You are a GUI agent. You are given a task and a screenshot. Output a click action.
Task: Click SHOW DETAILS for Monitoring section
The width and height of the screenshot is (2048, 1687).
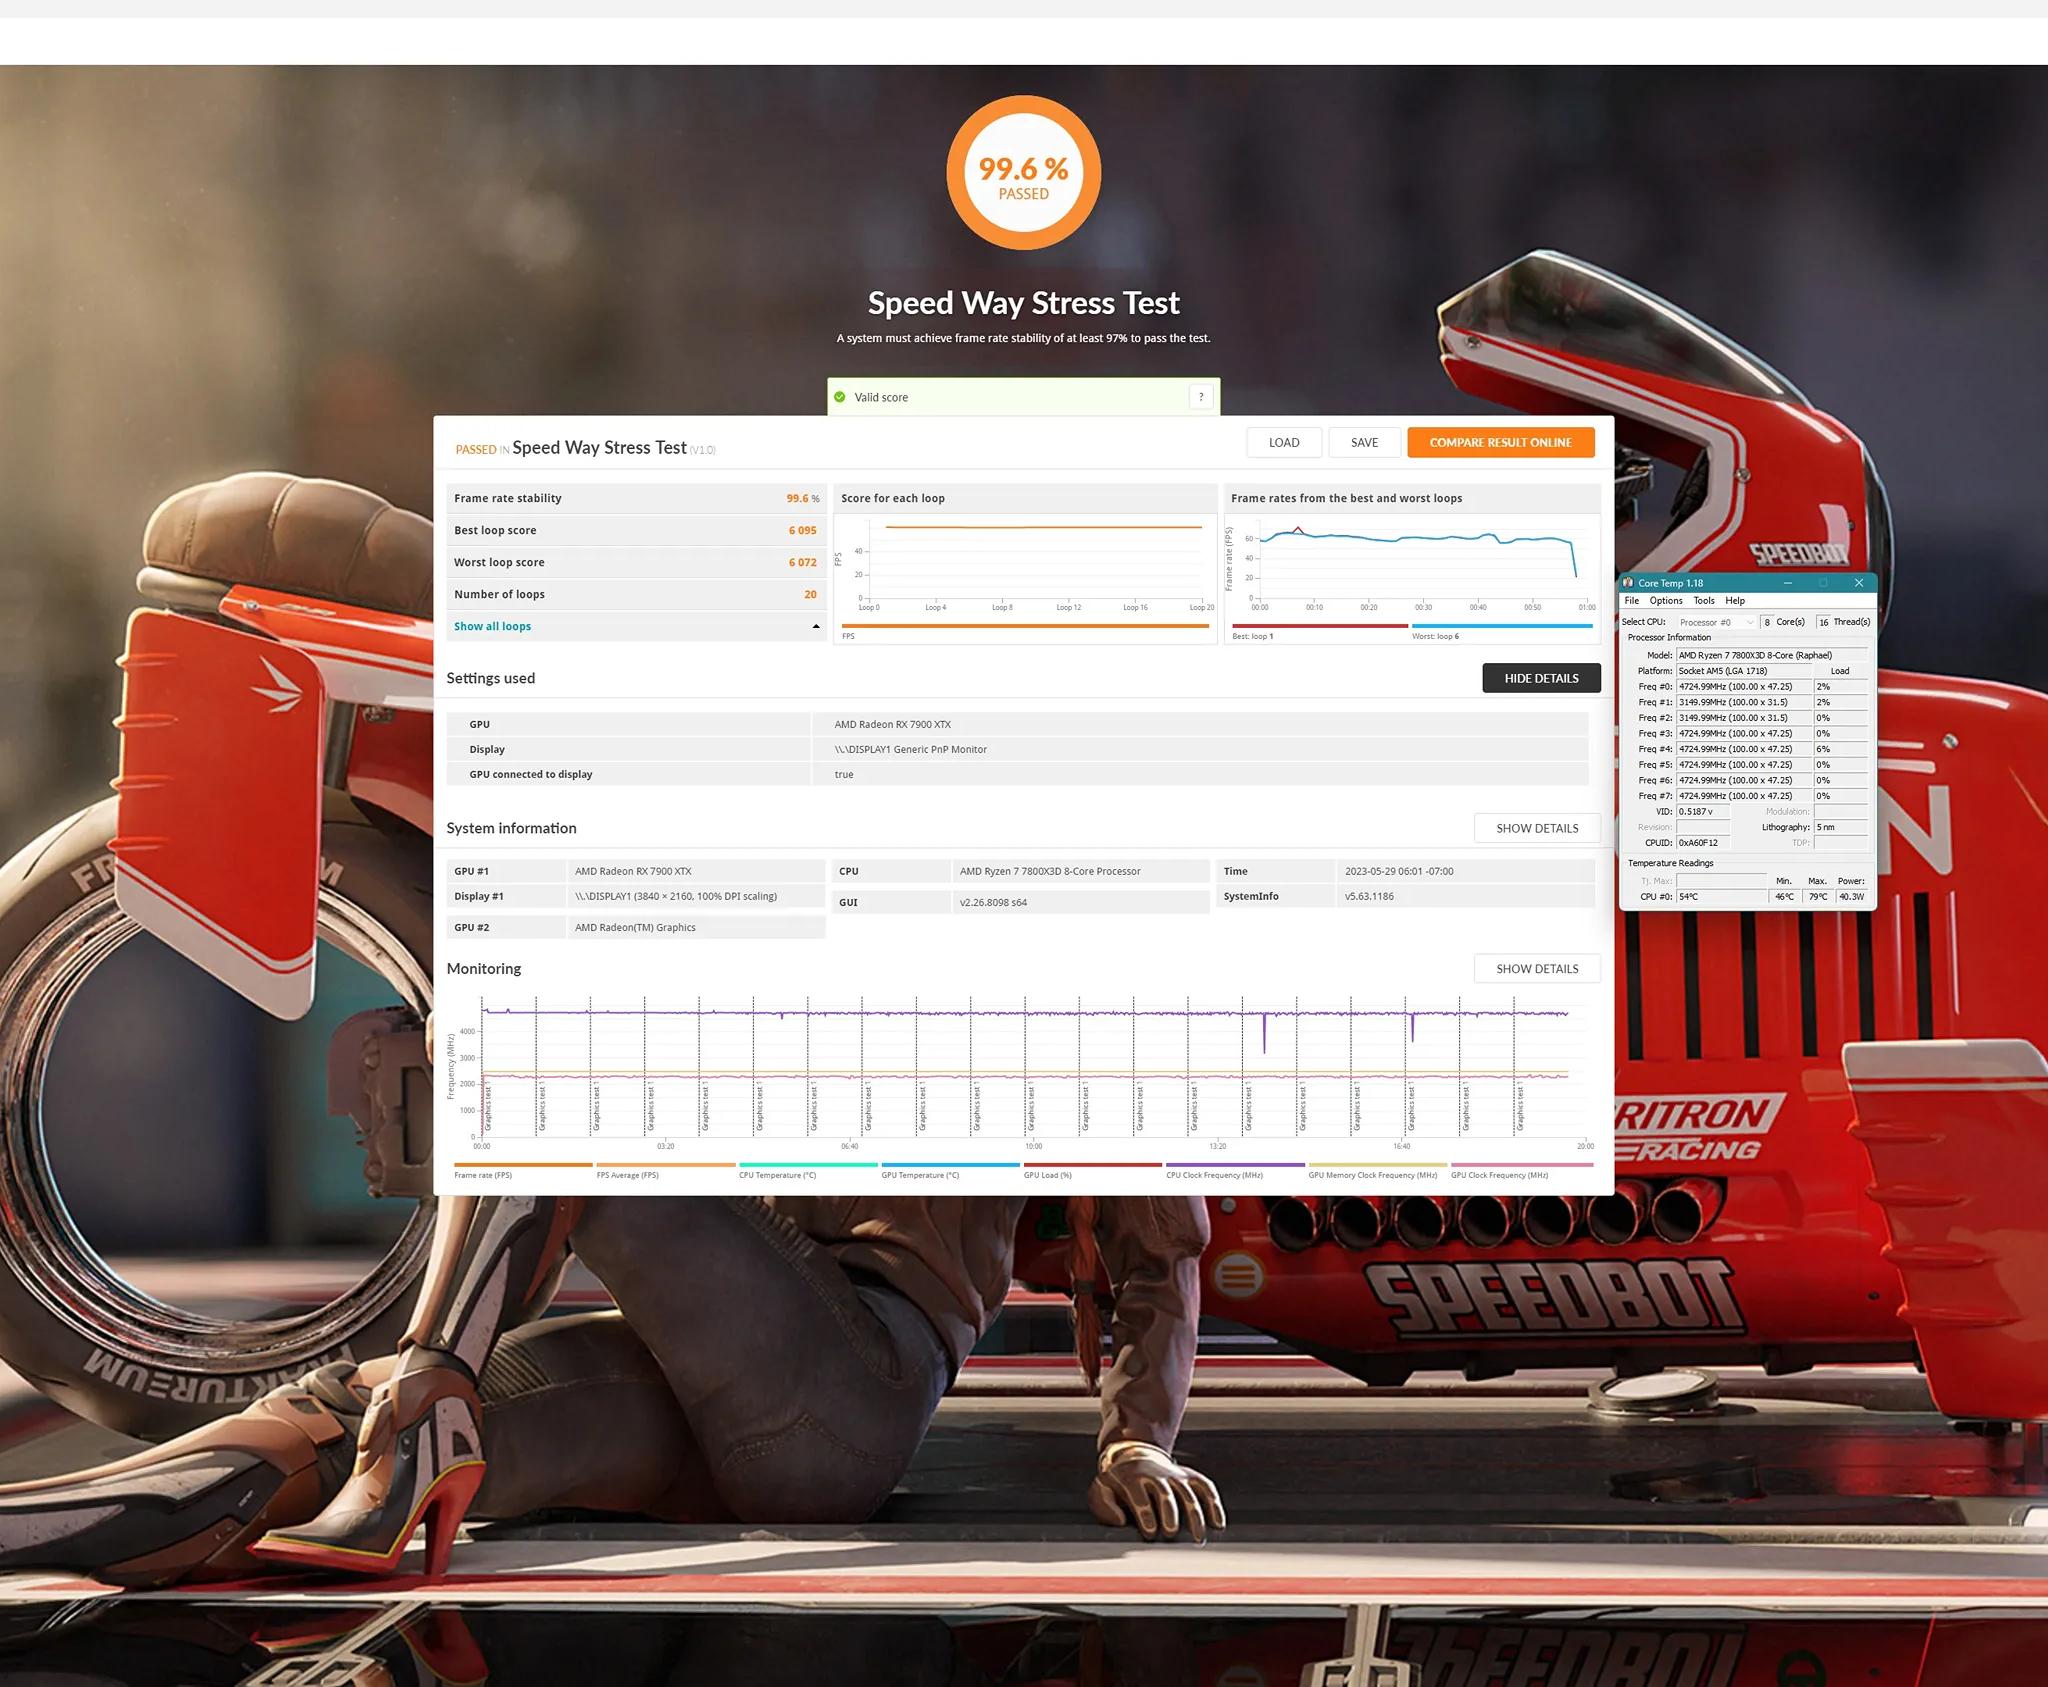1537,968
